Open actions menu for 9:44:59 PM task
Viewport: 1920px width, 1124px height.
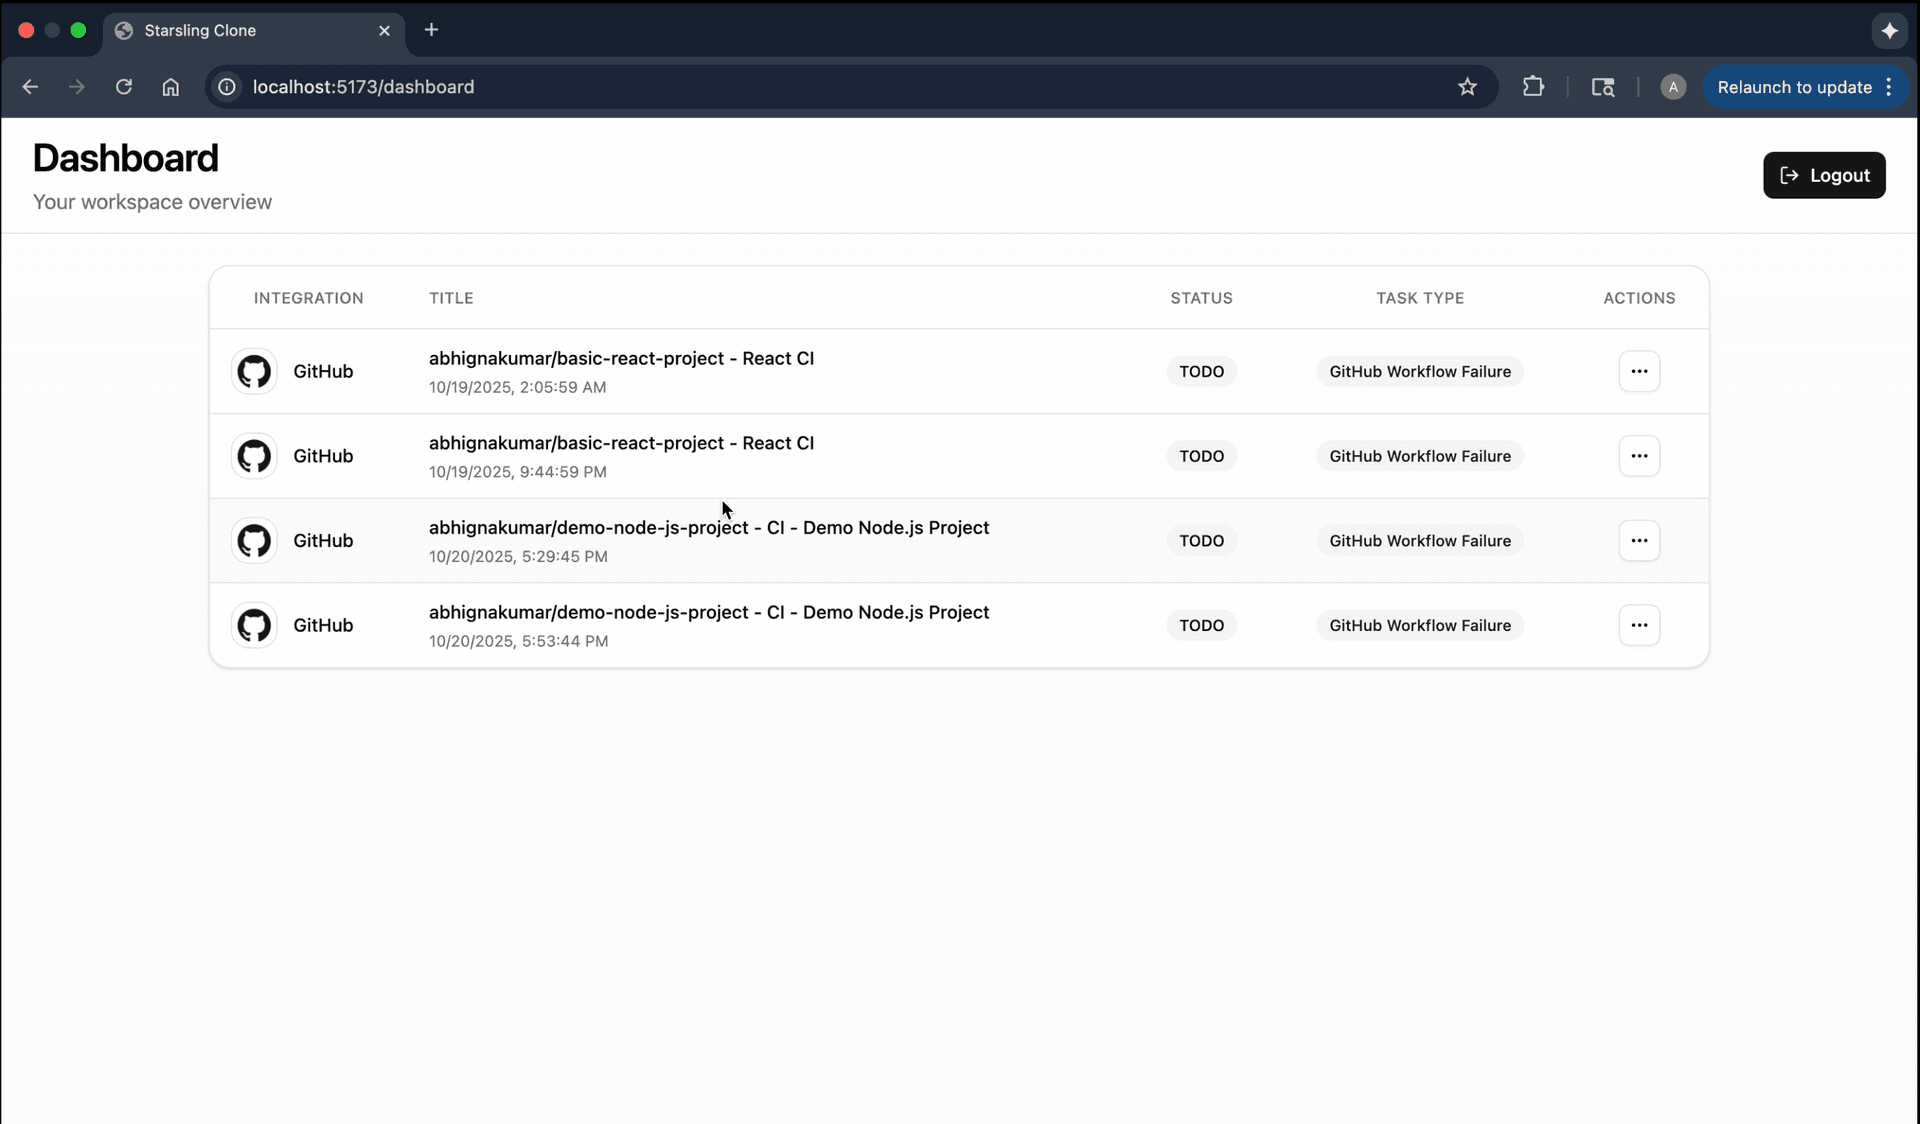click(1639, 456)
